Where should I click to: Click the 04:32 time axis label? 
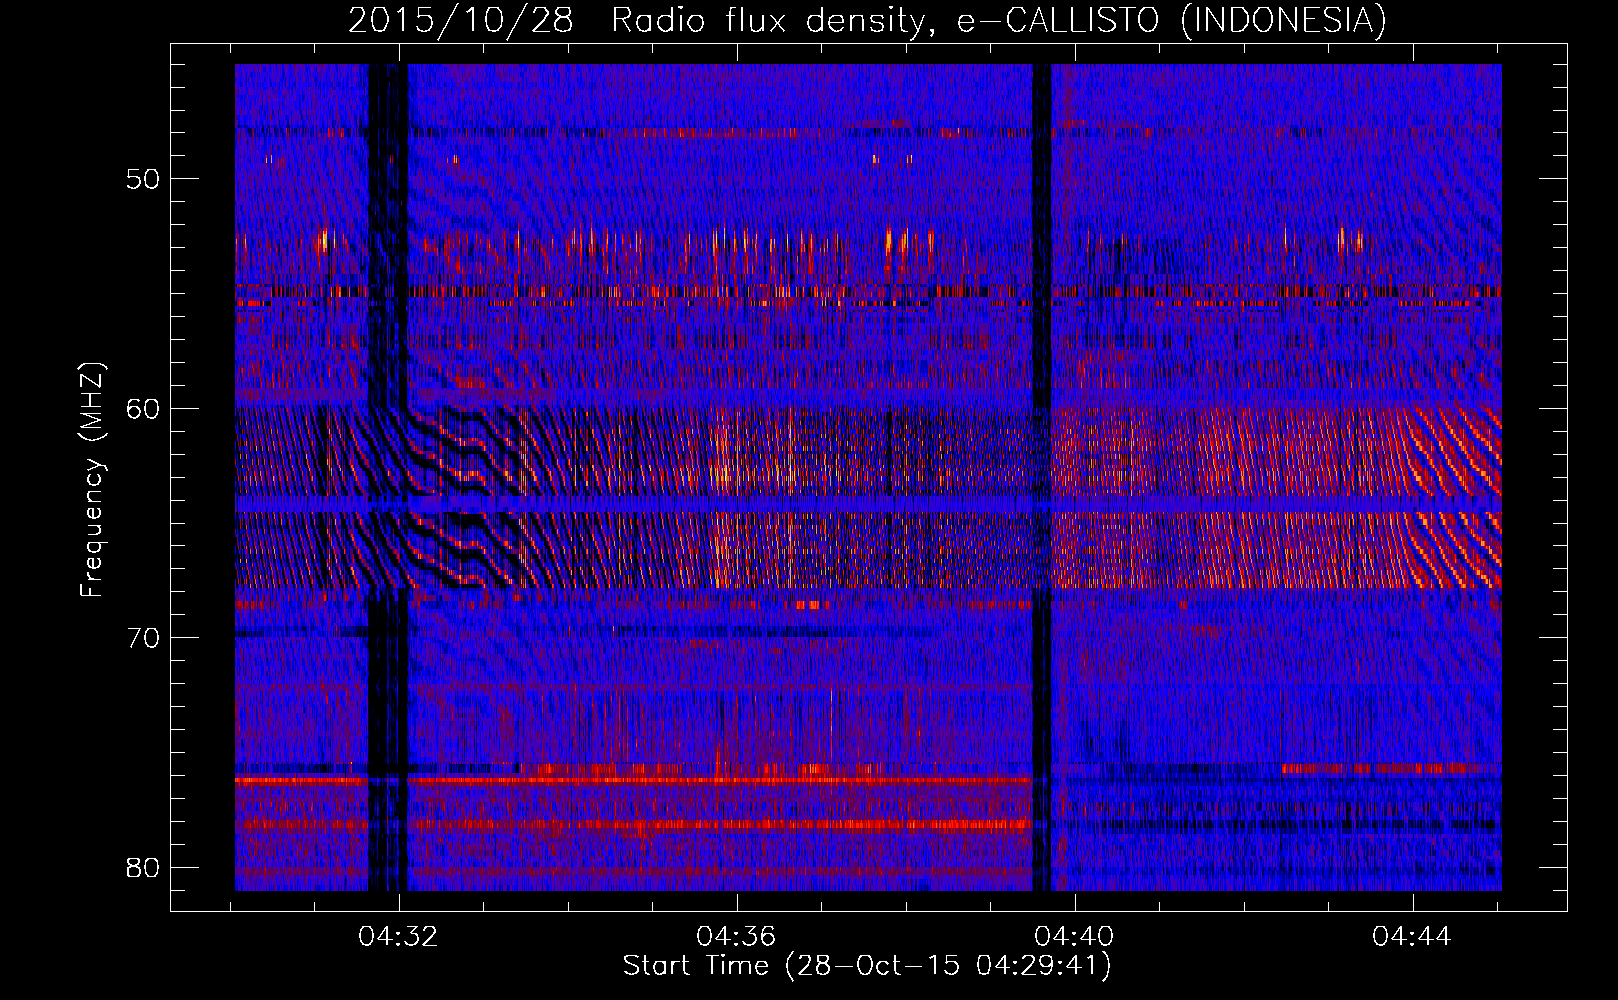tap(398, 937)
